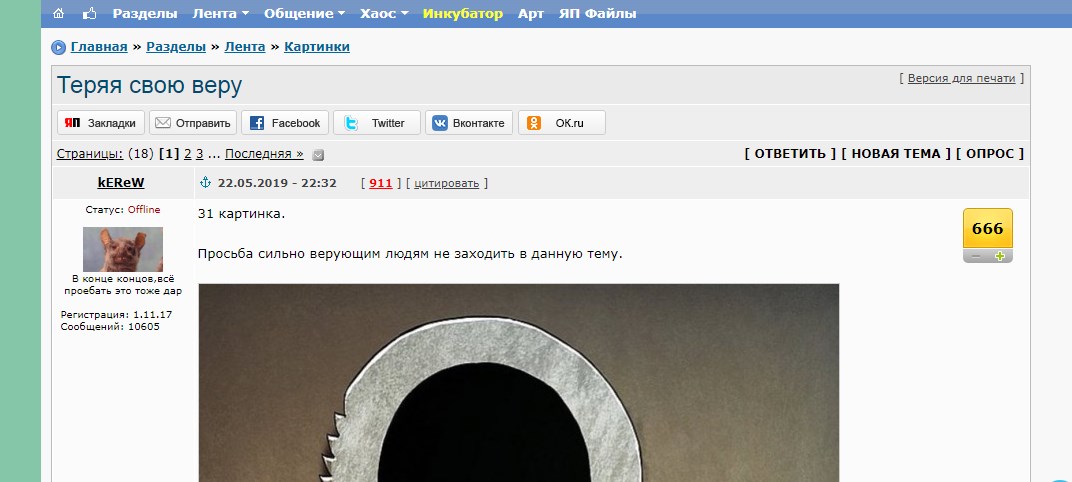Go to Лента breadcrumb link

point(245,47)
